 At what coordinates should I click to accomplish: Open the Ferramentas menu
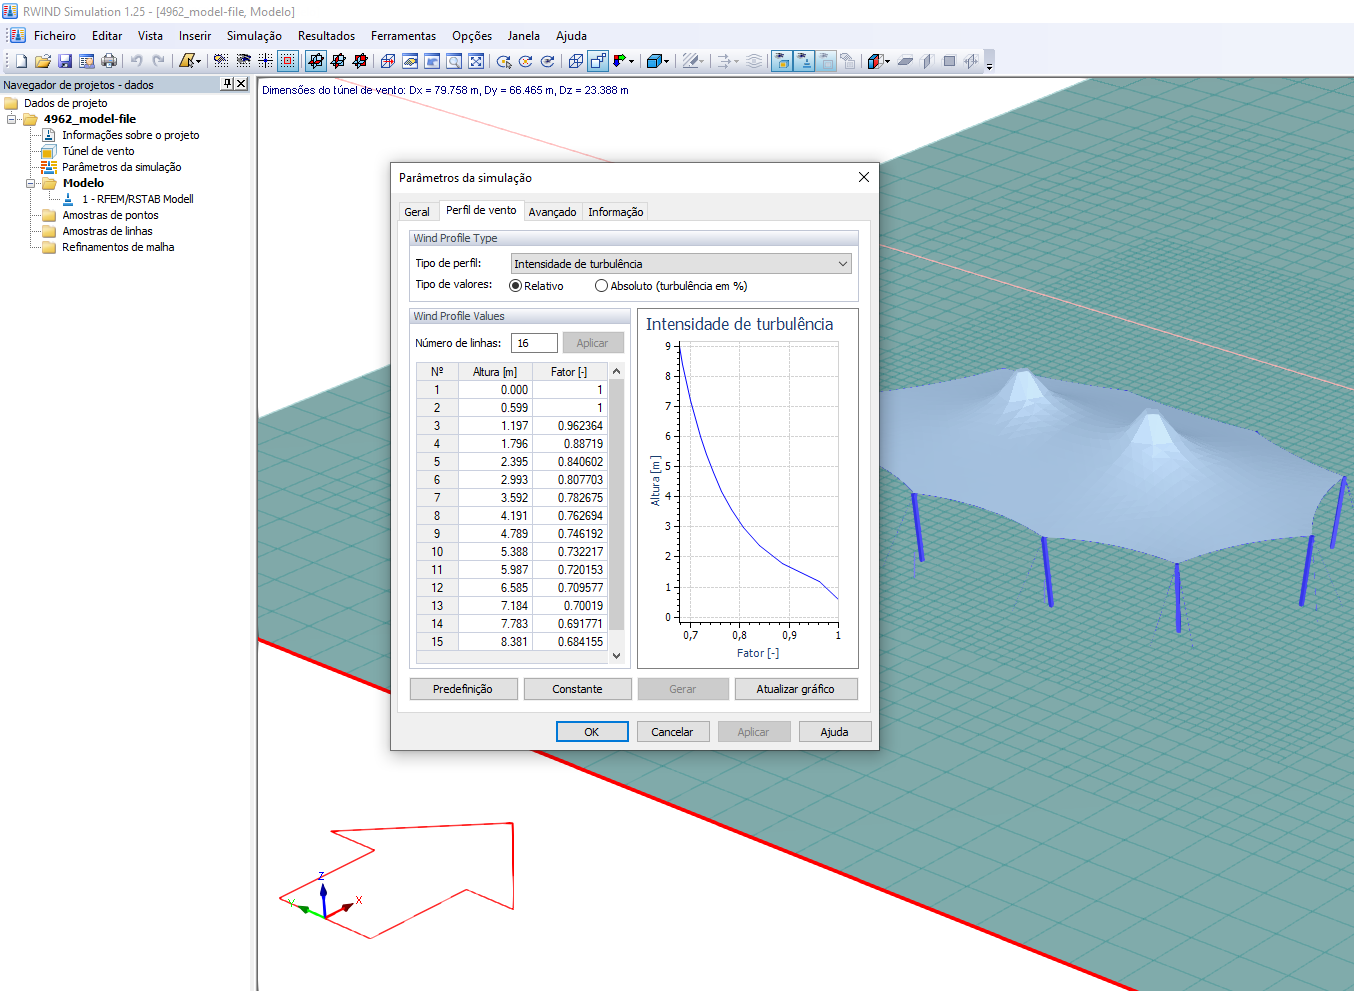point(403,36)
